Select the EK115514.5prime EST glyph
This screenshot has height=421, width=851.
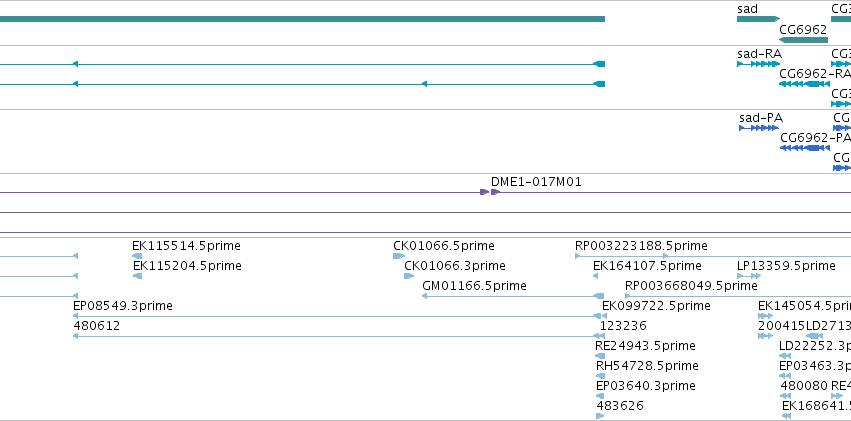[x=137, y=256]
